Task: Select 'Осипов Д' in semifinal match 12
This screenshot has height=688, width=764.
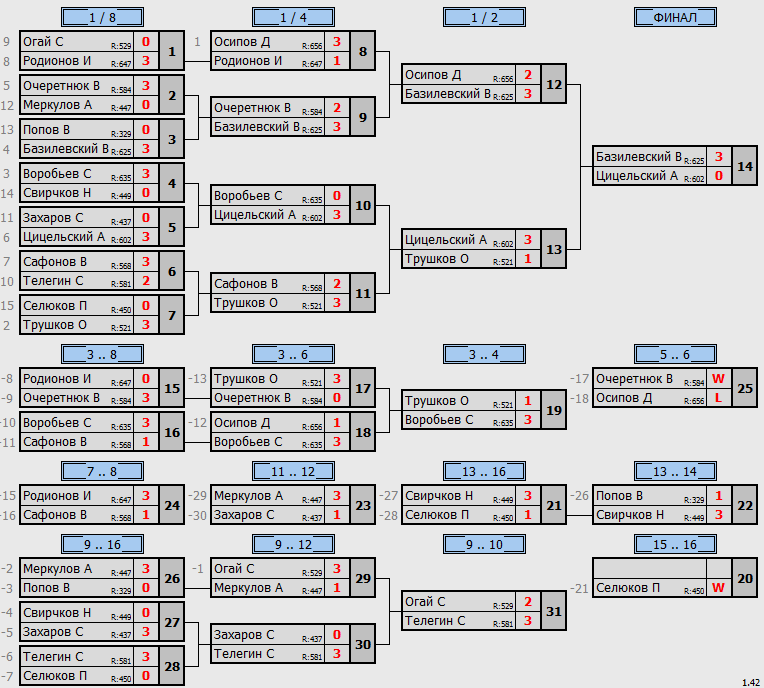Action: [x=433, y=75]
